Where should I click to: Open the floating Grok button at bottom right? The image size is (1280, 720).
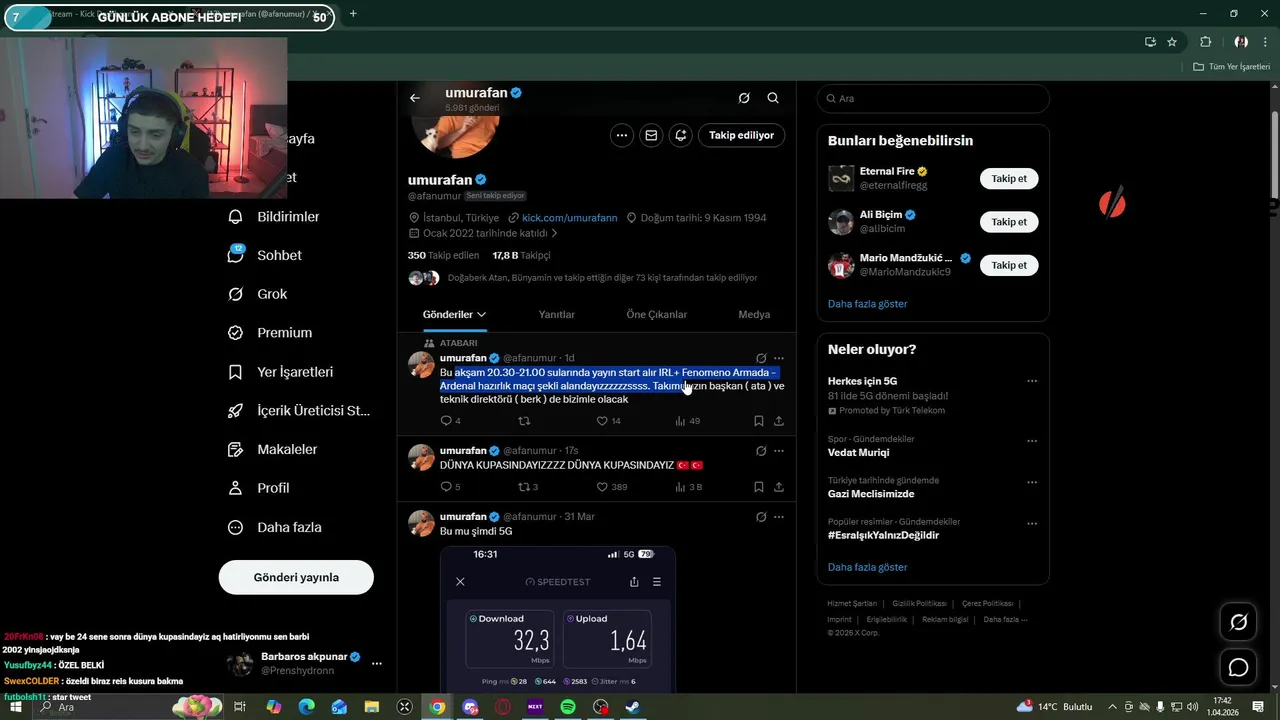1238,623
